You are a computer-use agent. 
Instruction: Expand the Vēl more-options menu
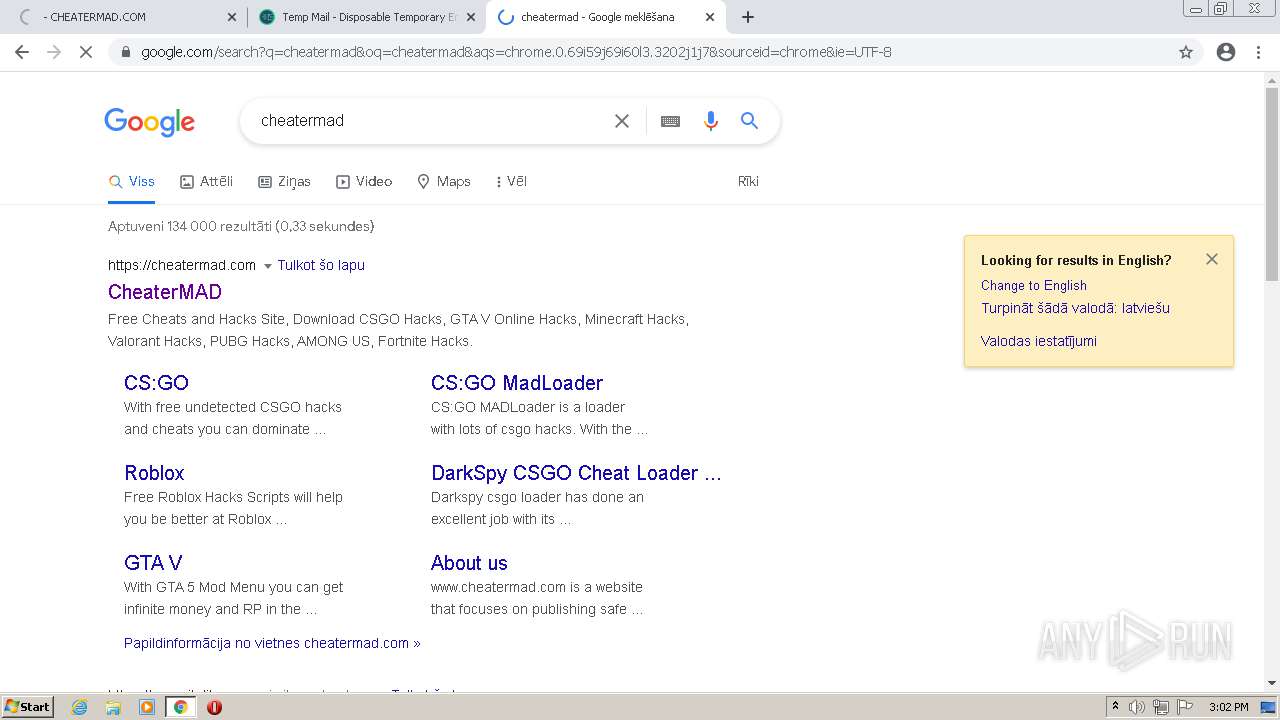point(511,181)
